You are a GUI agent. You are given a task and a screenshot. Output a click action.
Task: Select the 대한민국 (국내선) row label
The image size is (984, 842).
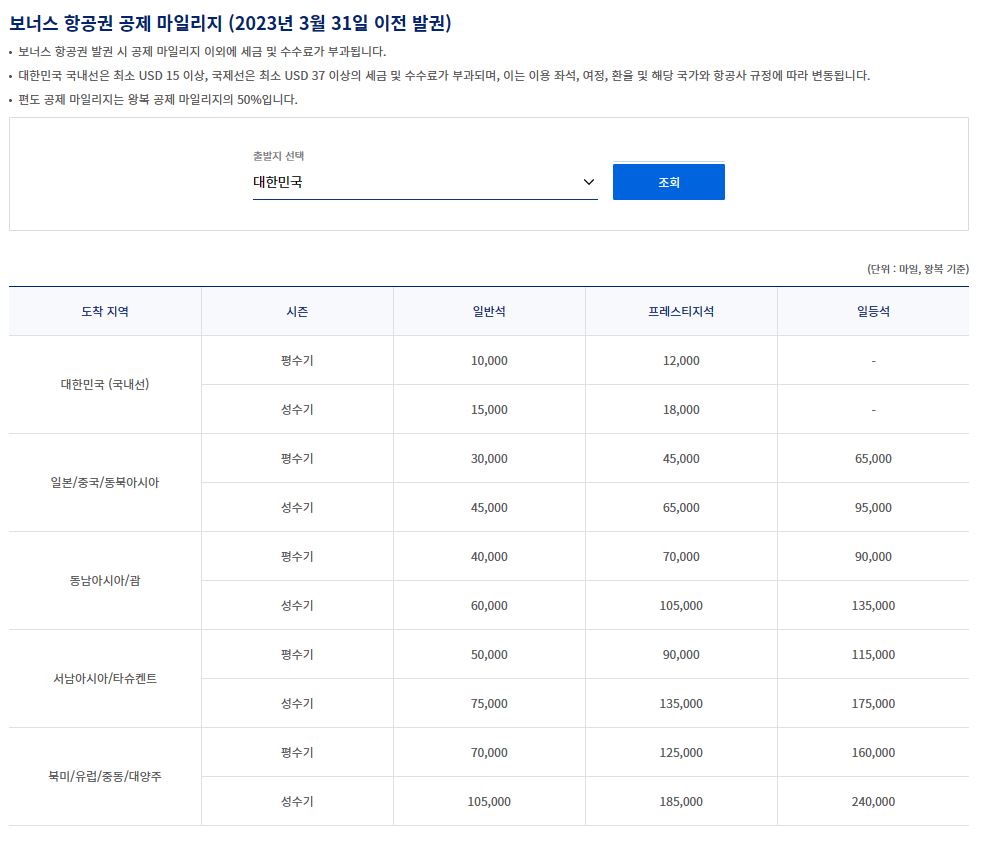coord(104,384)
